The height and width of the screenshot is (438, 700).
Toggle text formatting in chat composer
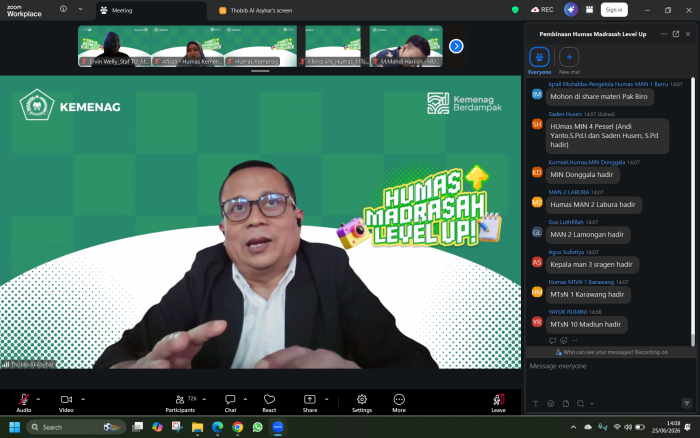coord(536,404)
